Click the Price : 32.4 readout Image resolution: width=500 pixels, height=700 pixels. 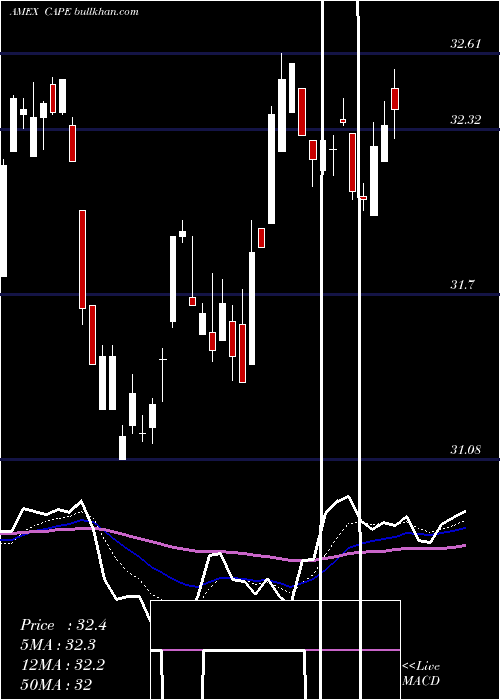pyautogui.click(x=63, y=625)
